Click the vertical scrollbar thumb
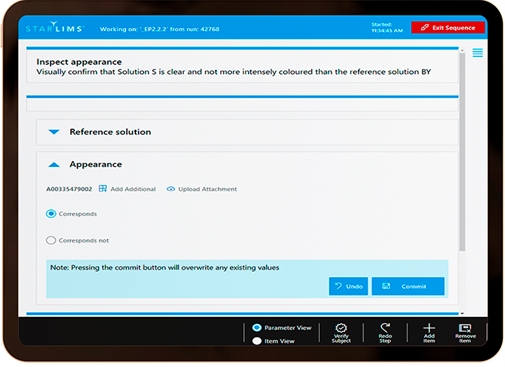The image size is (505, 367). [462, 152]
